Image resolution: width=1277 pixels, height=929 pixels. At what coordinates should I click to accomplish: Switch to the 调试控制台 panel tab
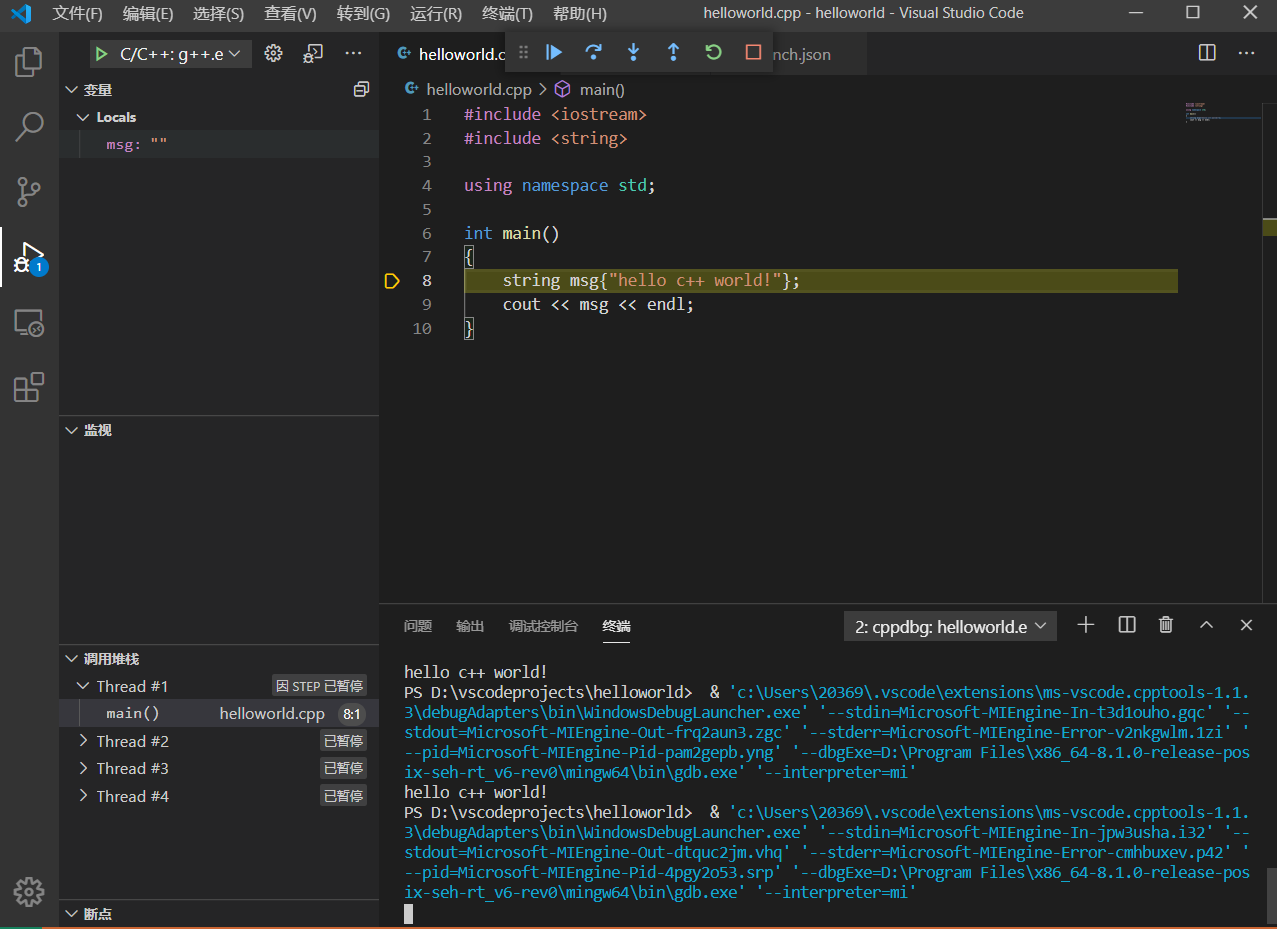(x=543, y=626)
